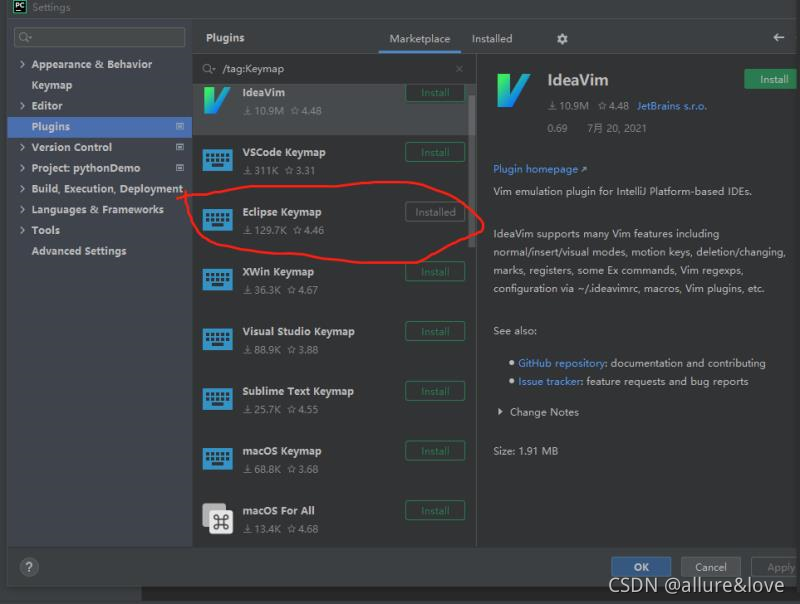Click the search magnifier in plugin search

coord(208,69)
